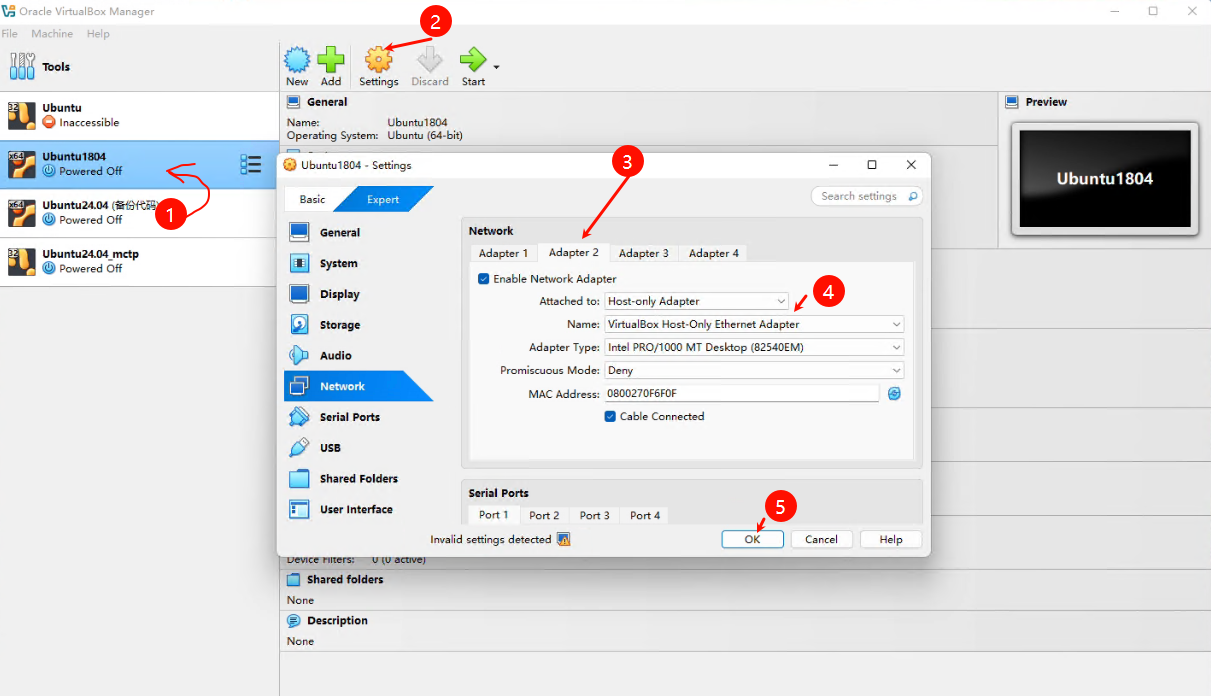Click the MAC Address field

coord(741,394)
